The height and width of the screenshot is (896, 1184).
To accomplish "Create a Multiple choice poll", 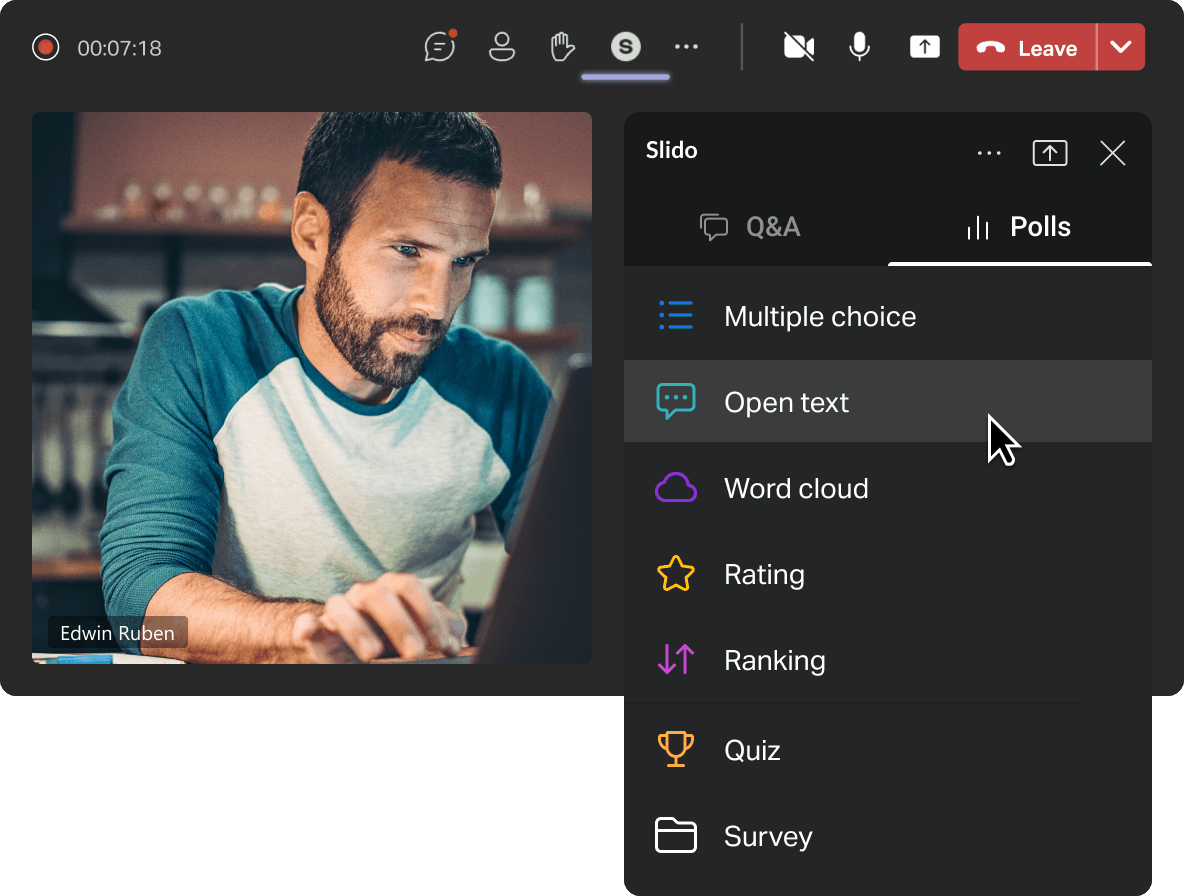I will click(x=820, y=317).
